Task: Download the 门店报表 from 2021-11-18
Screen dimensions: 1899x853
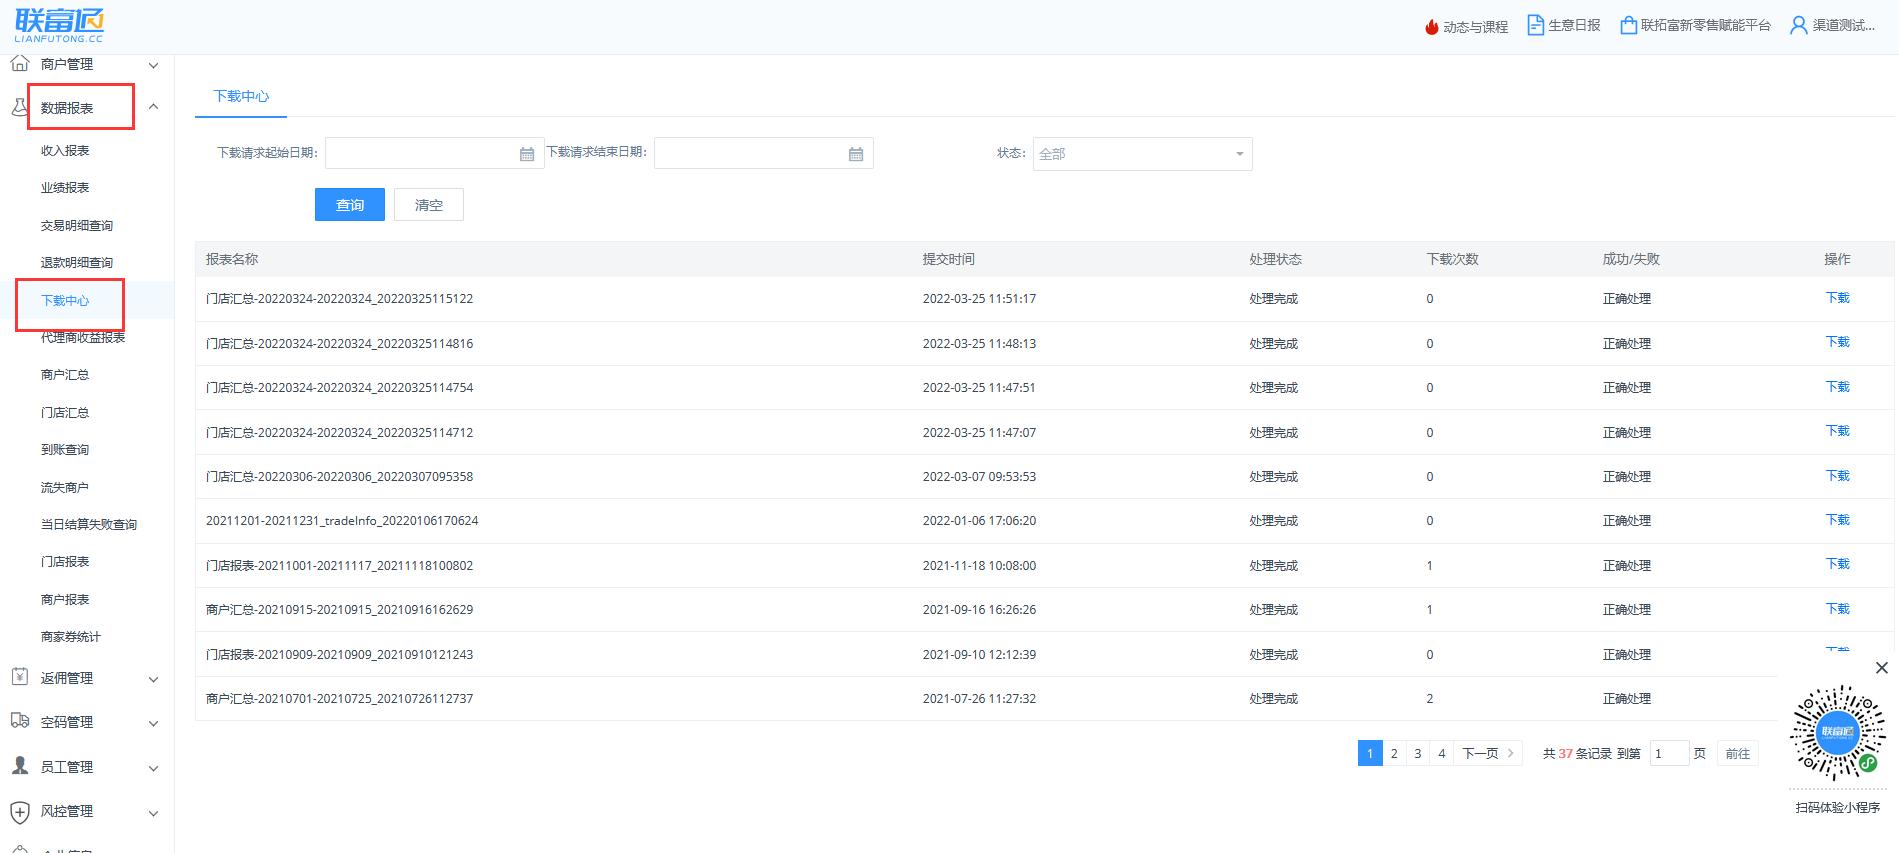Action: click(1838, 563)
